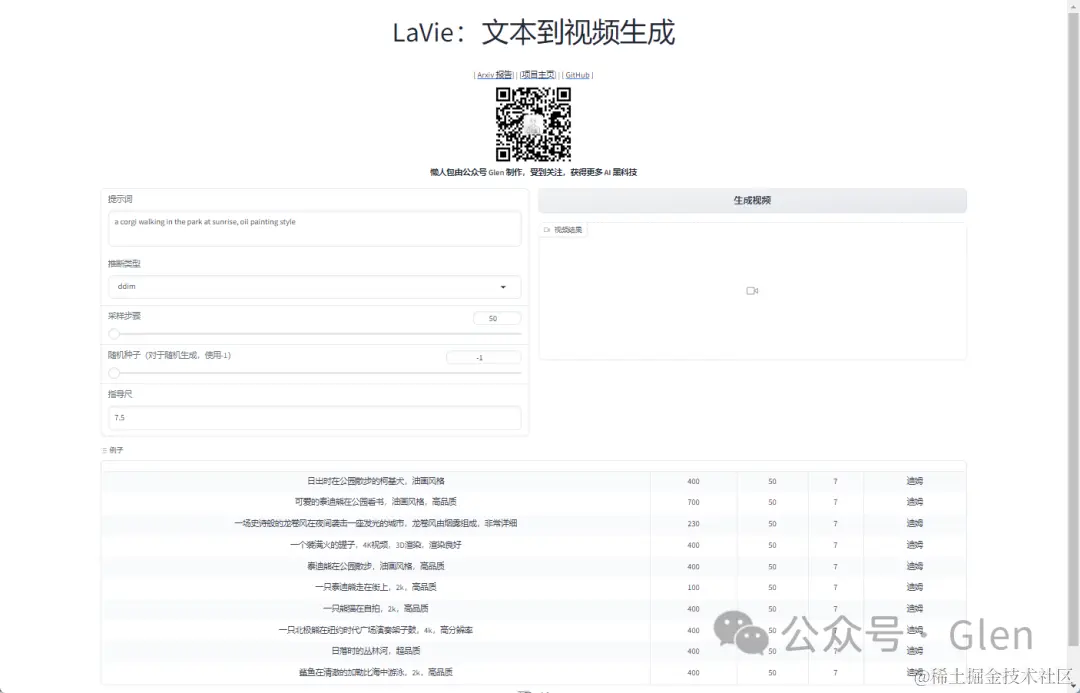Open the 推断类型 dropdown showing ddim
Viewport: 1080px width, 693px height.
click(x=314, y=287)
